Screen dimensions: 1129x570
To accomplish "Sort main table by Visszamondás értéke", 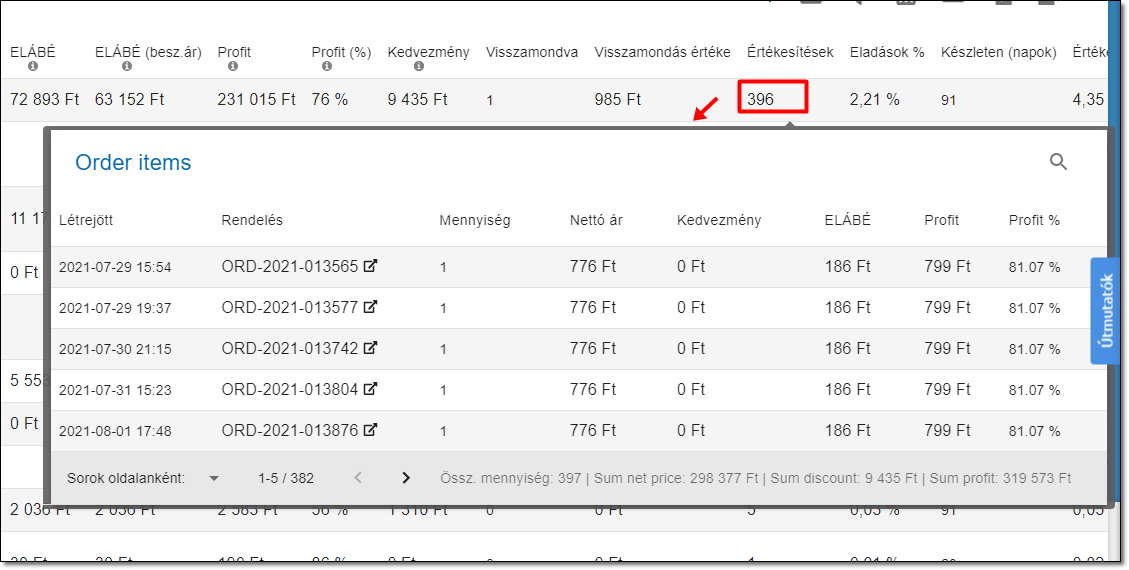I will pyautogui.click(x=662, y=52).
